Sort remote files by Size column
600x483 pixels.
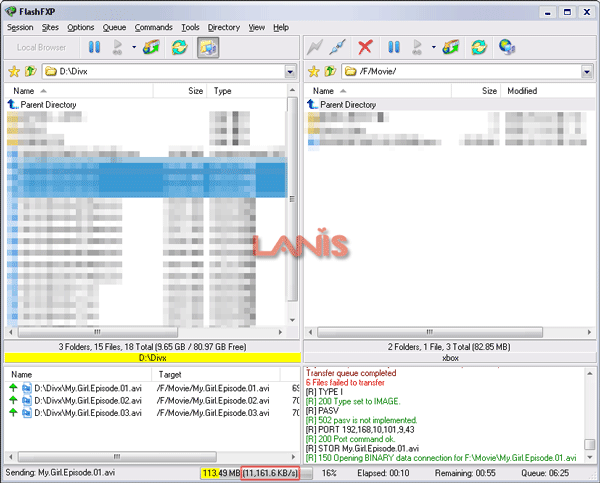coord(476,91)
